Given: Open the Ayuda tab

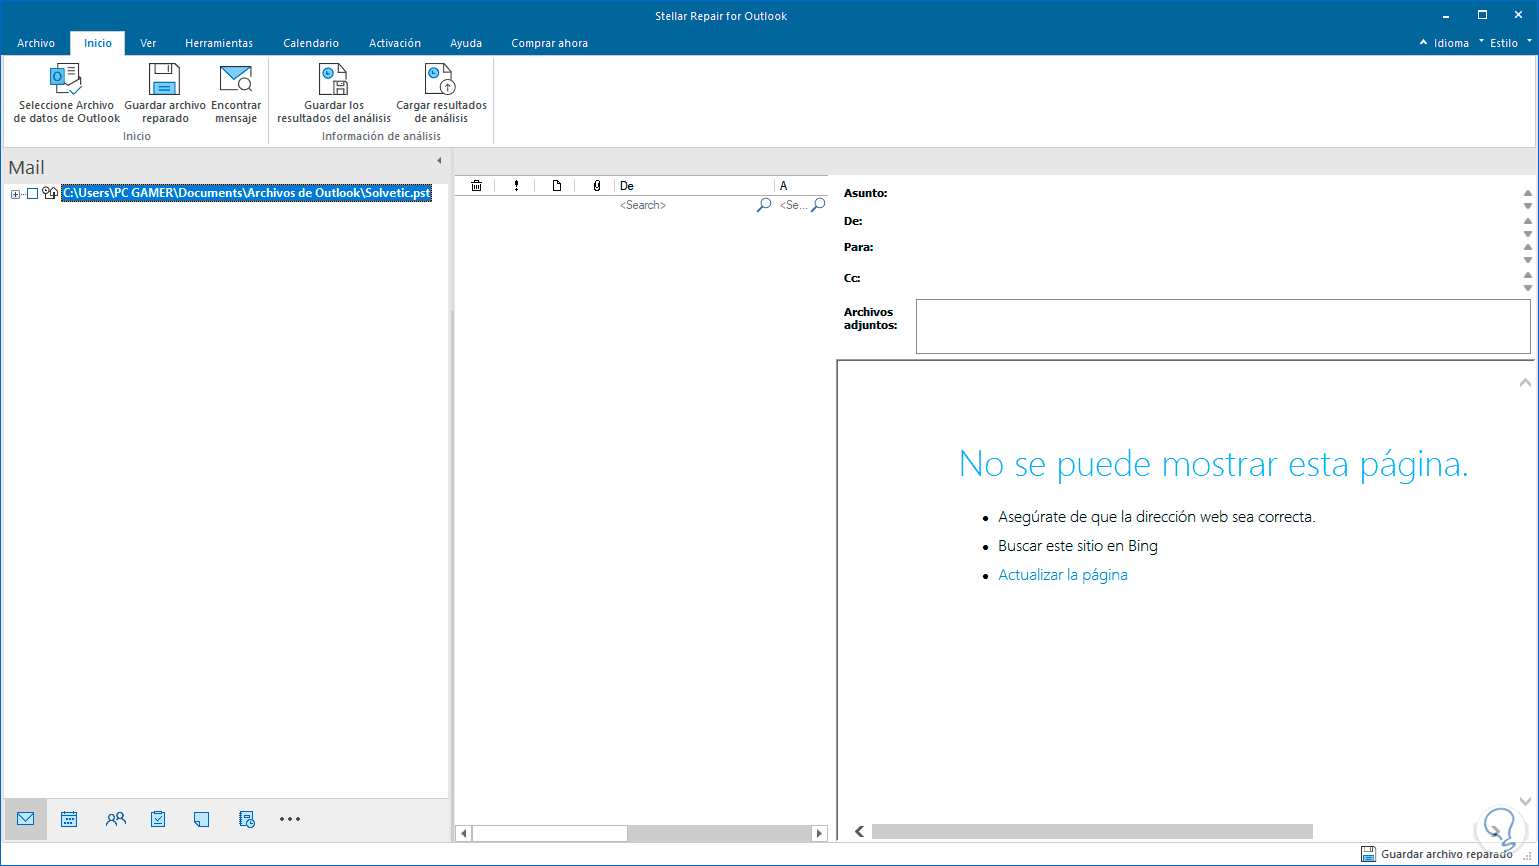Looking at the screenshot, I should tap(466, 43).
